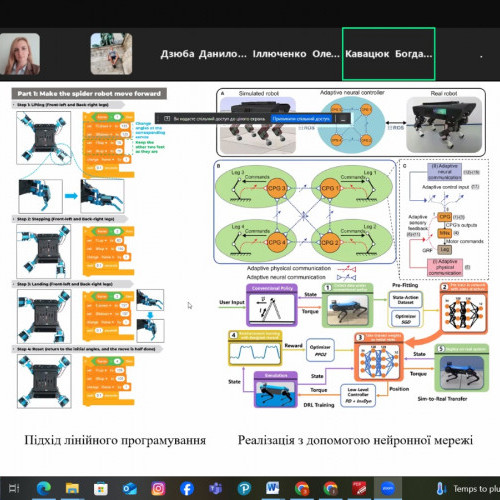This screenshot has height=500, width=500.
Task: Open the weather widget showing Temps
Action: [x=468, y=489]
